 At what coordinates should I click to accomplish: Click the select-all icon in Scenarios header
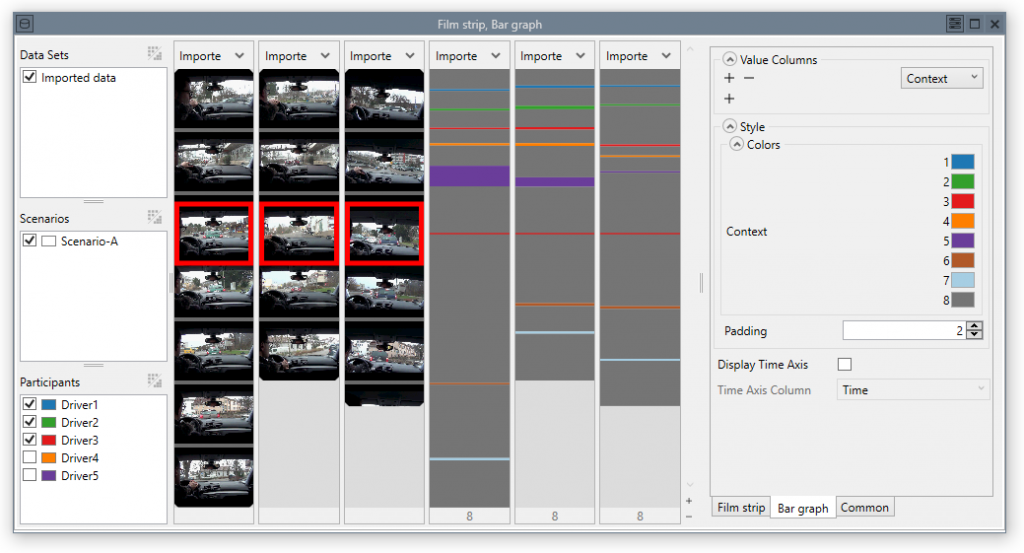click(x=154, y=216)
